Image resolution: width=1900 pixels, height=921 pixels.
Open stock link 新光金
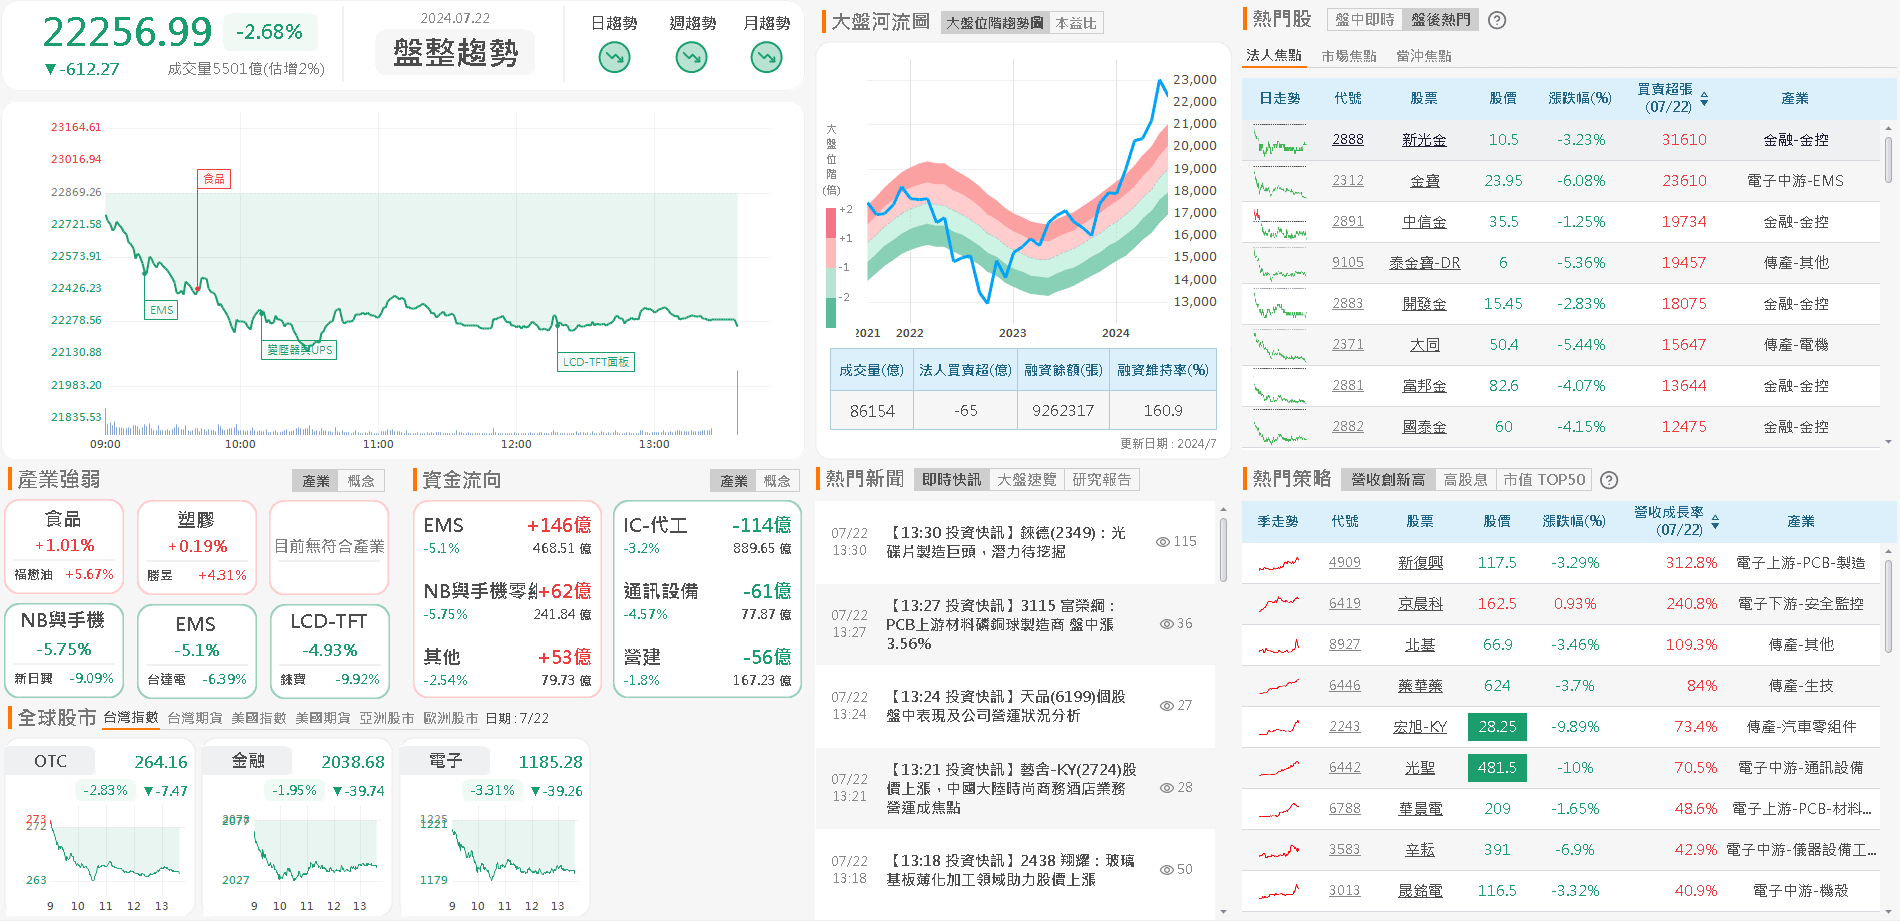pos(1424,140)
